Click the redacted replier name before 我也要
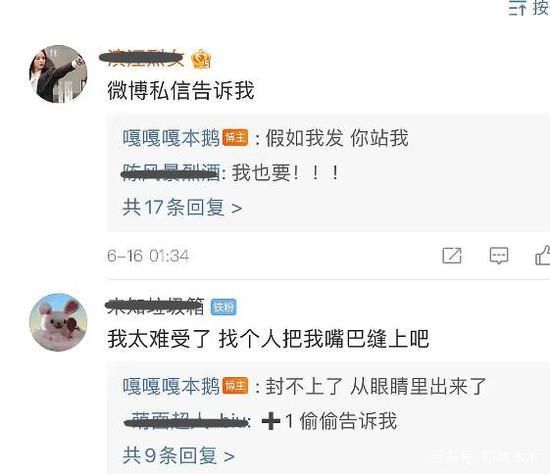This screenshot has width=550, height=474. click(x=171, y=172)
